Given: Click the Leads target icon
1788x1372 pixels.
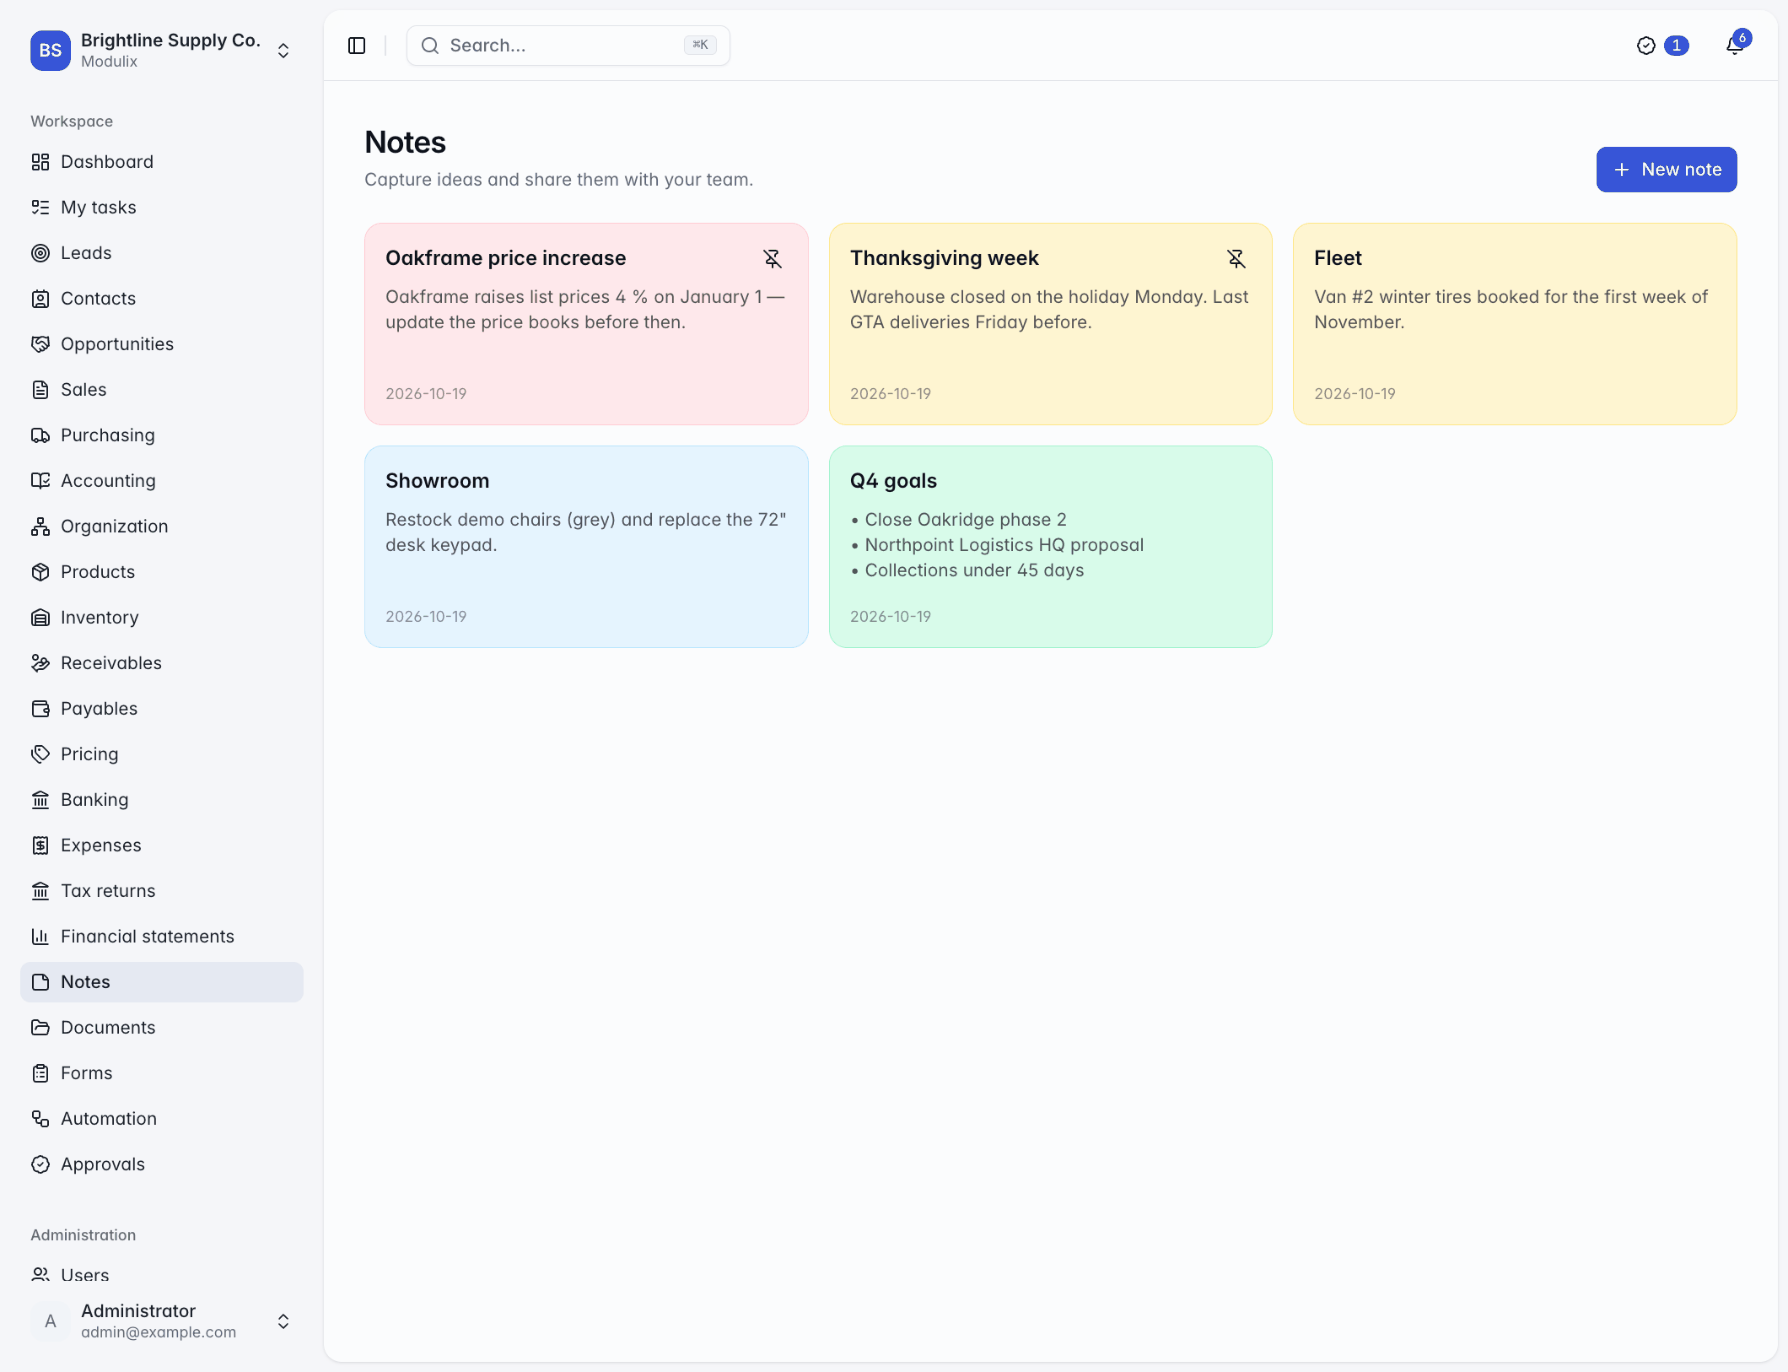Looking at the screenshot, I should [x=40, y=253].
